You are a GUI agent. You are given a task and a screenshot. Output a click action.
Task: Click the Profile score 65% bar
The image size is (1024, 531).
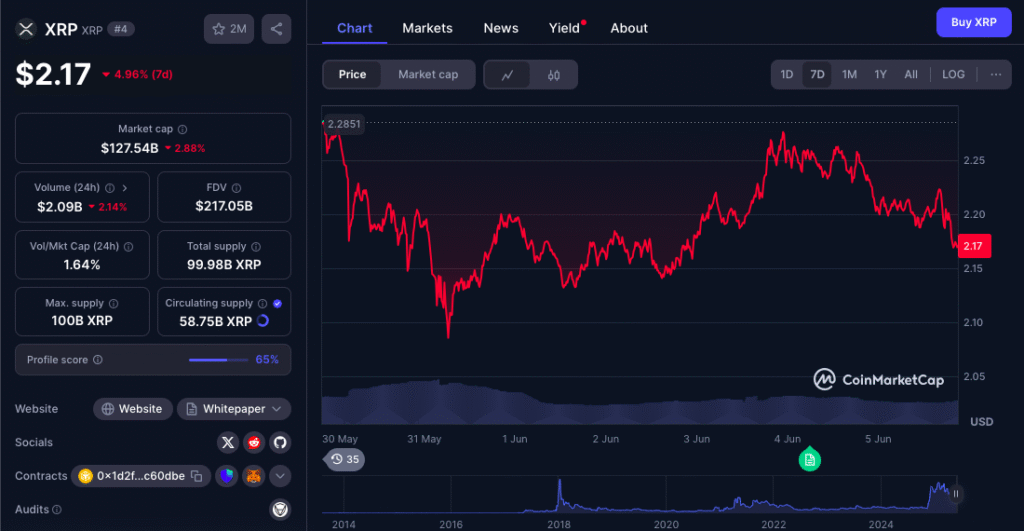click(x=218, y=360)
